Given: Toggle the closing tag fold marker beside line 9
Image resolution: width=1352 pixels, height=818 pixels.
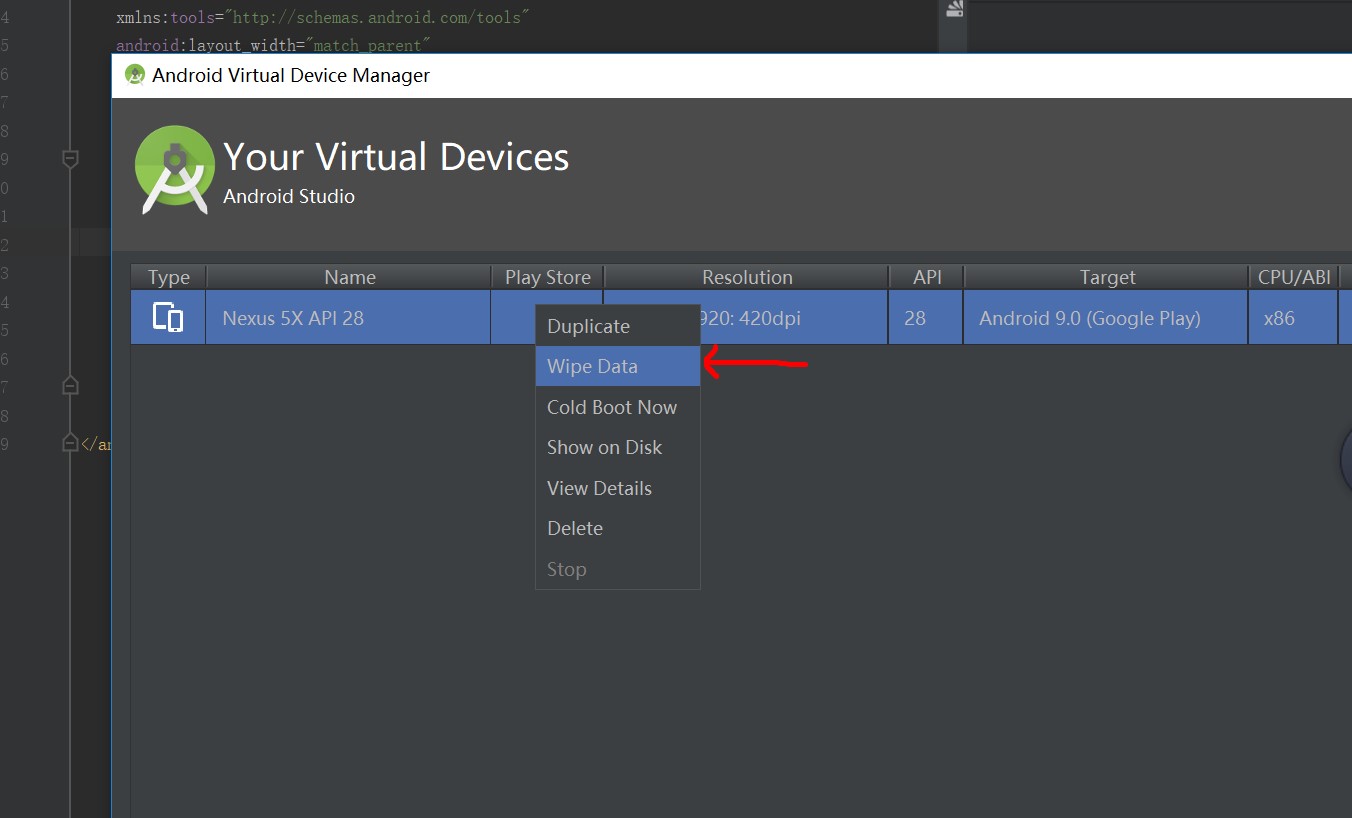Looking at the screenshot, I should pyautogui.click(x=70, y=443).
